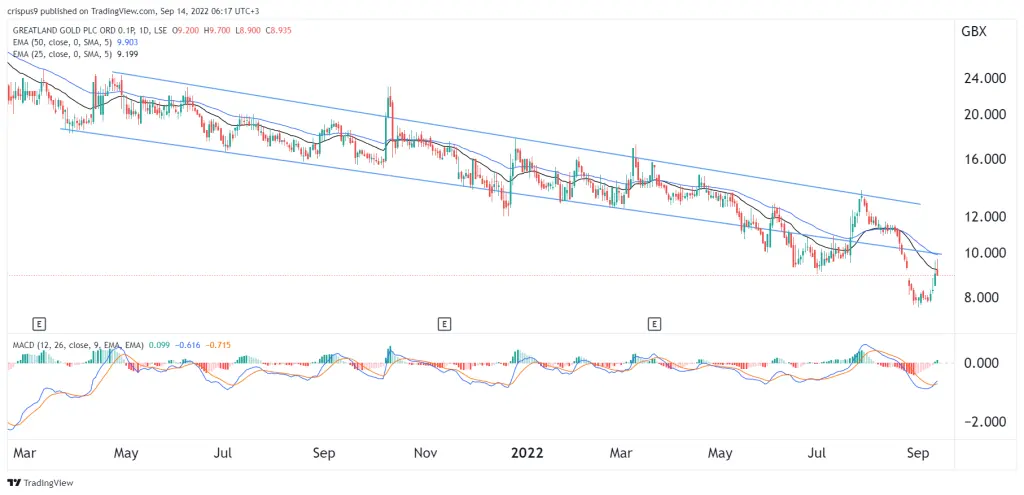Click the first earnings 'E' marker near March
Viewport: 1024px width, 495px height.
point(40,323)
